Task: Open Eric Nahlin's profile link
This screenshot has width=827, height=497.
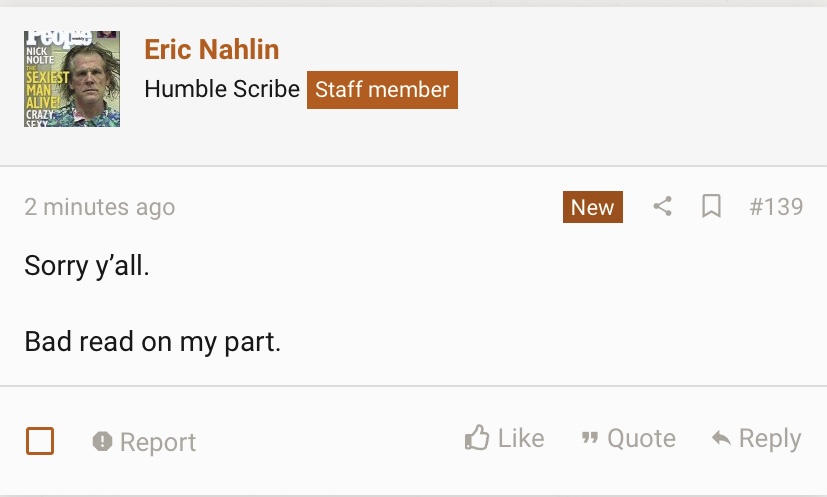Action: pos(212,49)
